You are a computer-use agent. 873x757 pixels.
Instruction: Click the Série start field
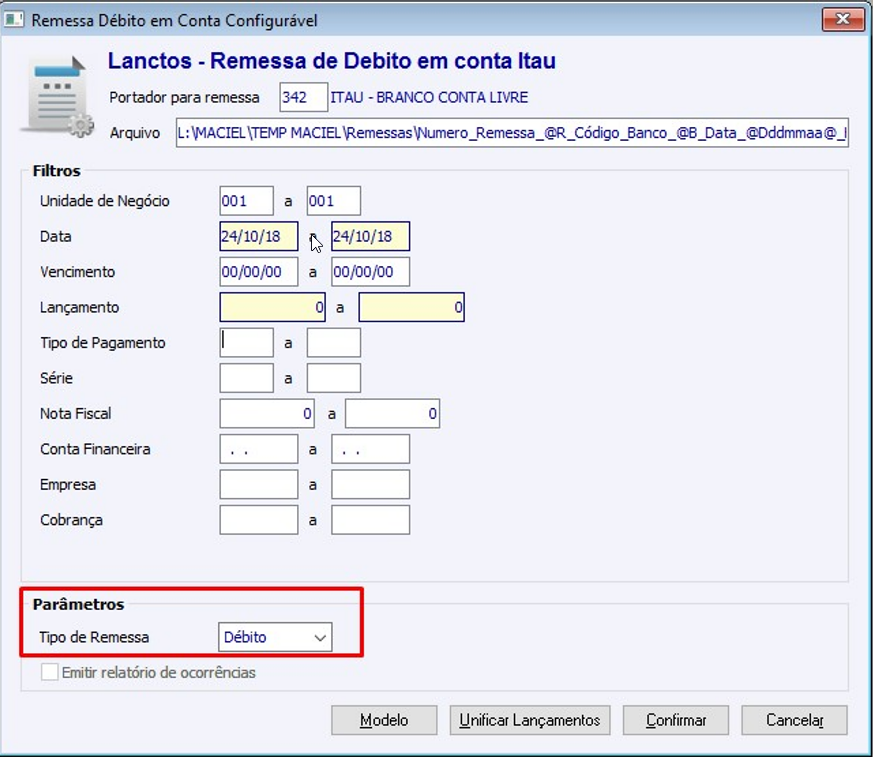[x=247, y=378]
